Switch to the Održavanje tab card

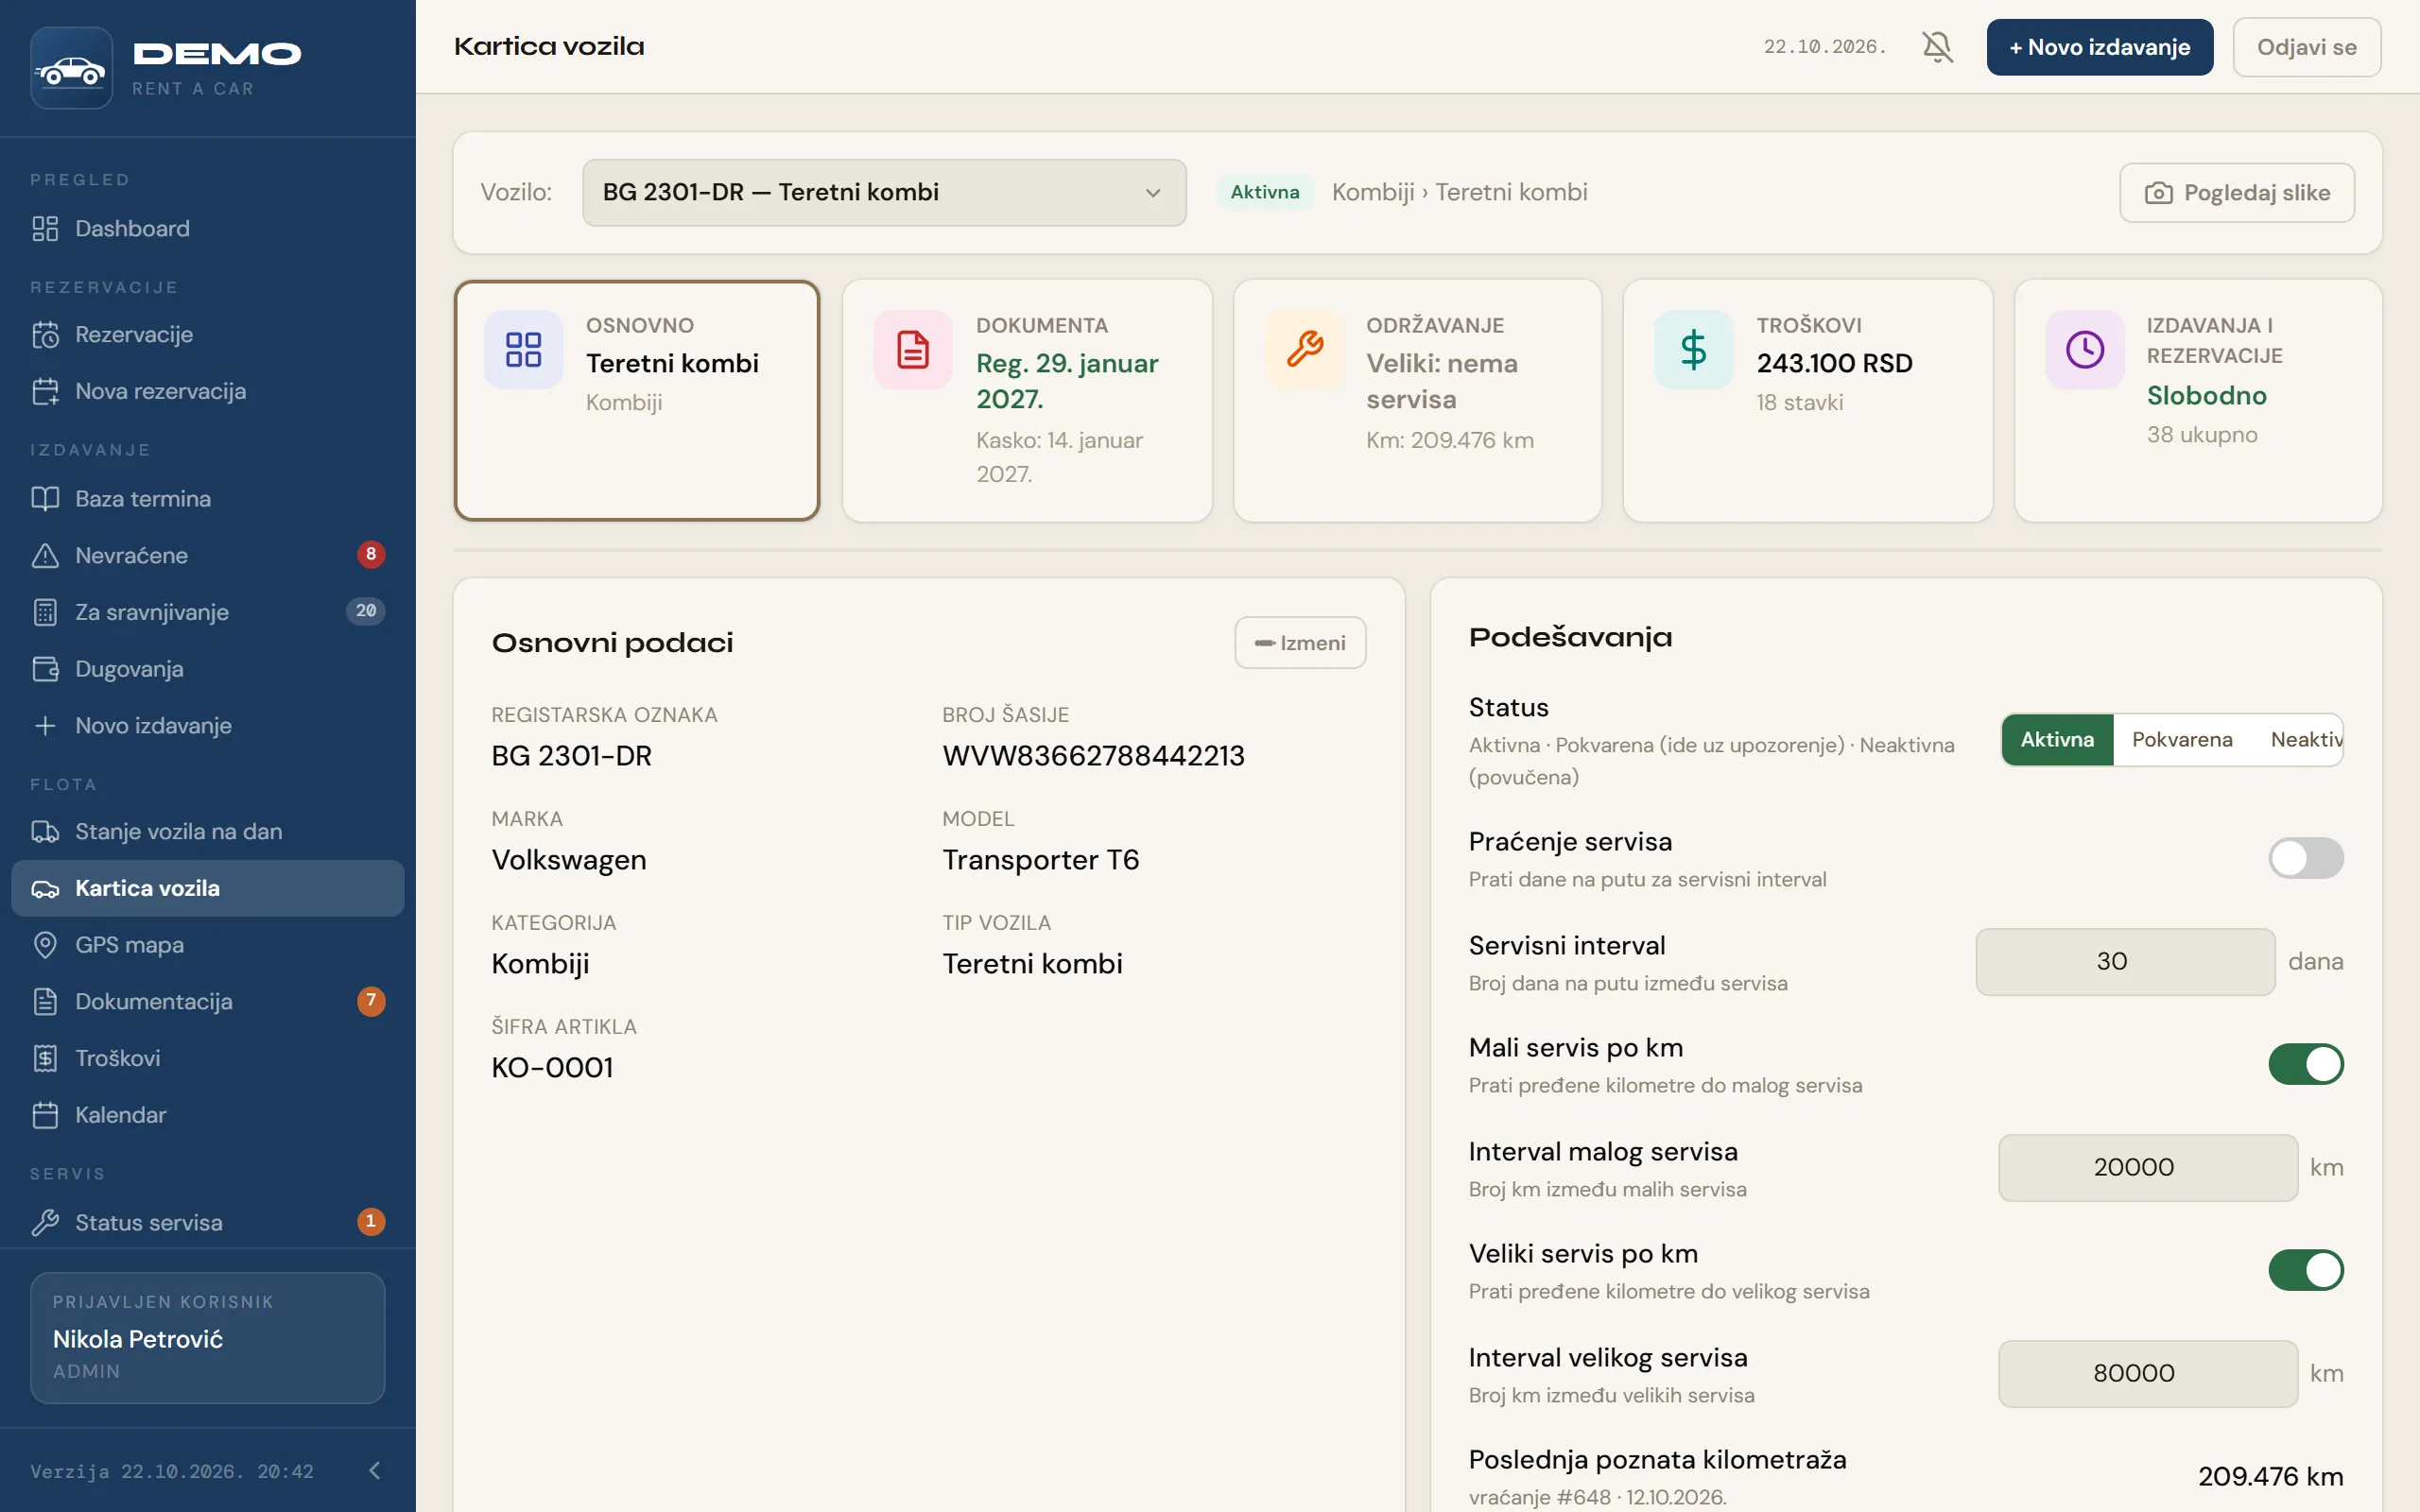point(1417,400)
